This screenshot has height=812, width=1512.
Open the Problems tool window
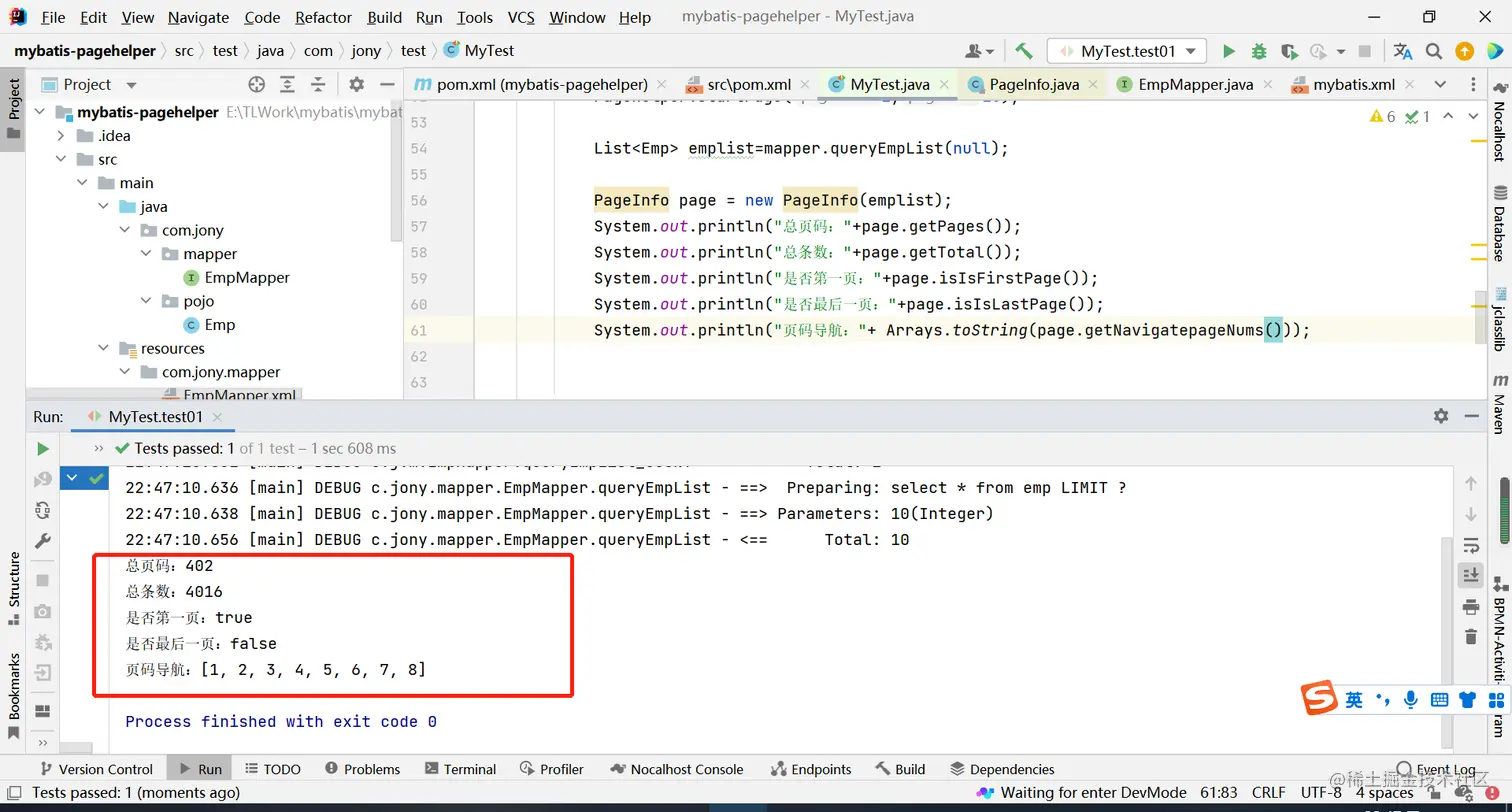(x=361, y=769)
